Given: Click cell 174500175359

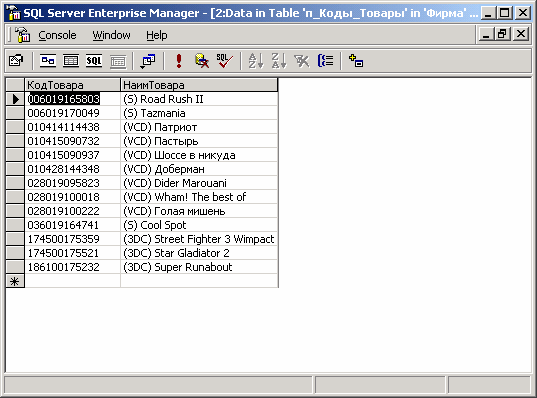Looking at the screenshot, I should click(72, 239).
